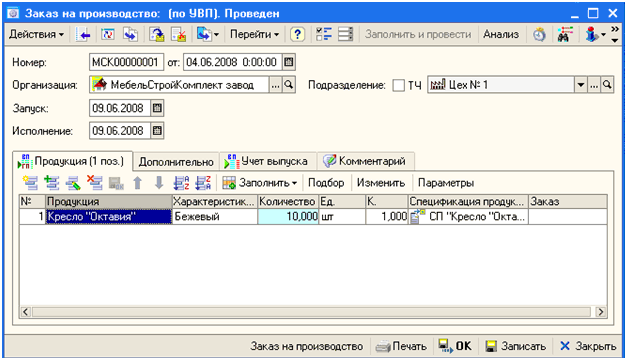Open the create-based-on dropdown icon
Screen dimensions: 627x360
click(207, 35)
